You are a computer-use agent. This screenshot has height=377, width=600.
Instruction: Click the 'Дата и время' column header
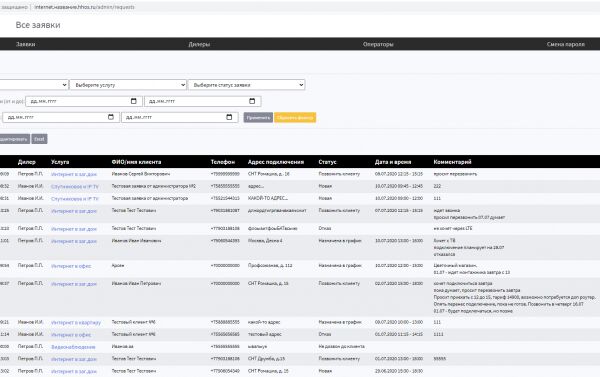(393, 162)
